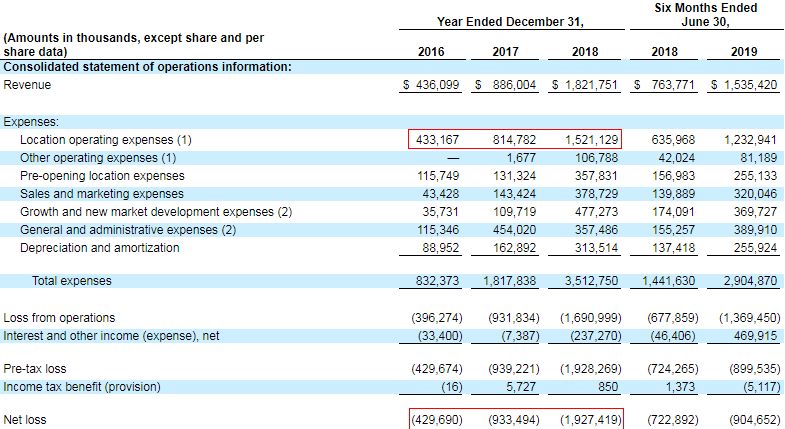Select the 'Pre-opening location expenses' row label
The image size is (785, 429).
pyautogui.click(x=102, y=176)
